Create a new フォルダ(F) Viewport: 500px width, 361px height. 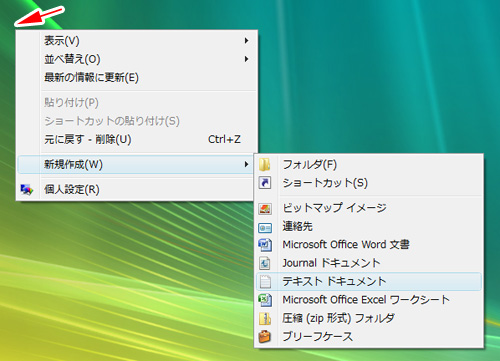point(369,164)
